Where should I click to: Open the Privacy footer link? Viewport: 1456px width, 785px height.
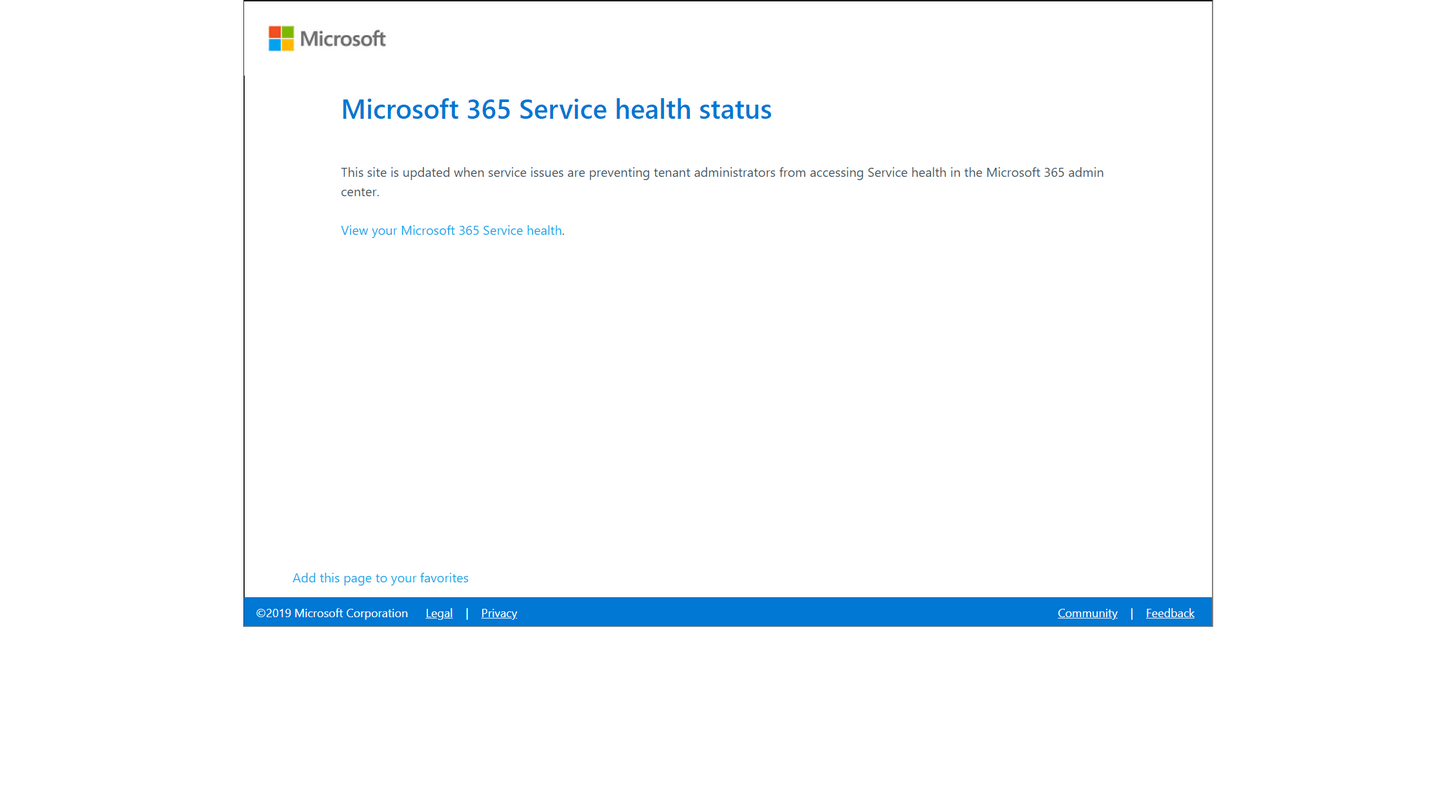point(499,613)
